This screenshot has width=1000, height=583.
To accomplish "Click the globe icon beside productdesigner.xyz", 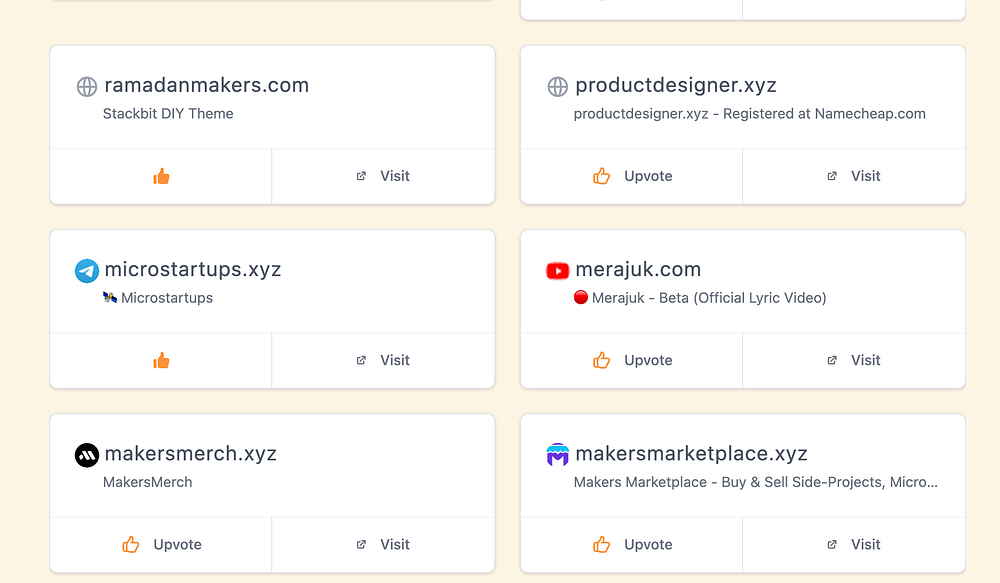I will click(x=558, y=87).
